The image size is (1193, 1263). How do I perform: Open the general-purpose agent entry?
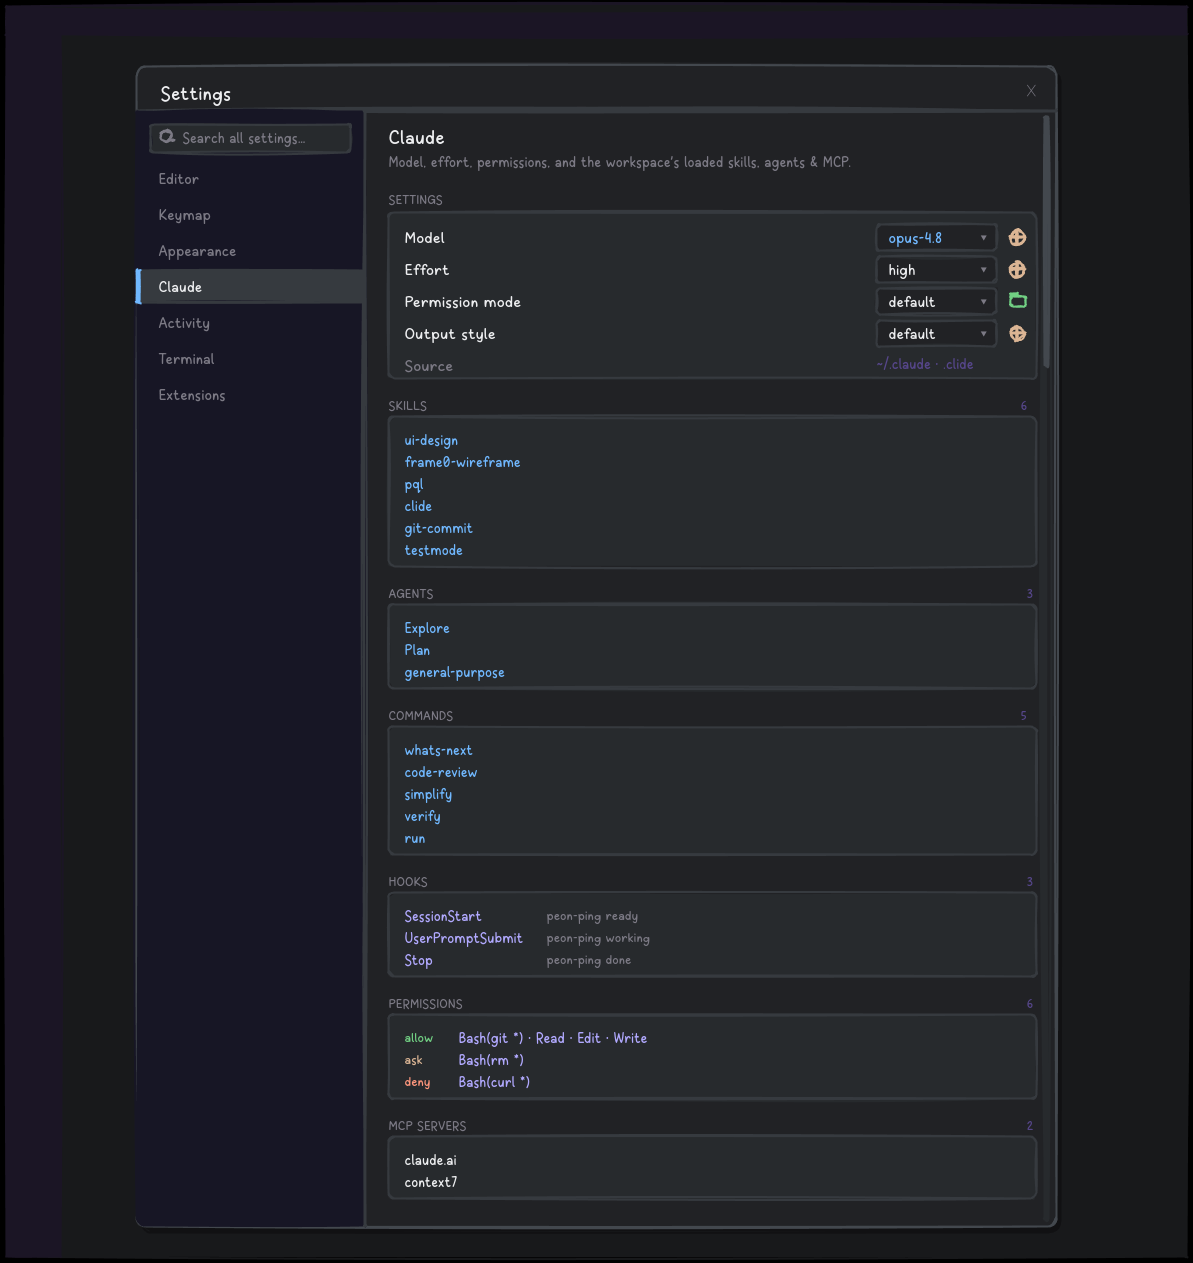pos(454,672)
